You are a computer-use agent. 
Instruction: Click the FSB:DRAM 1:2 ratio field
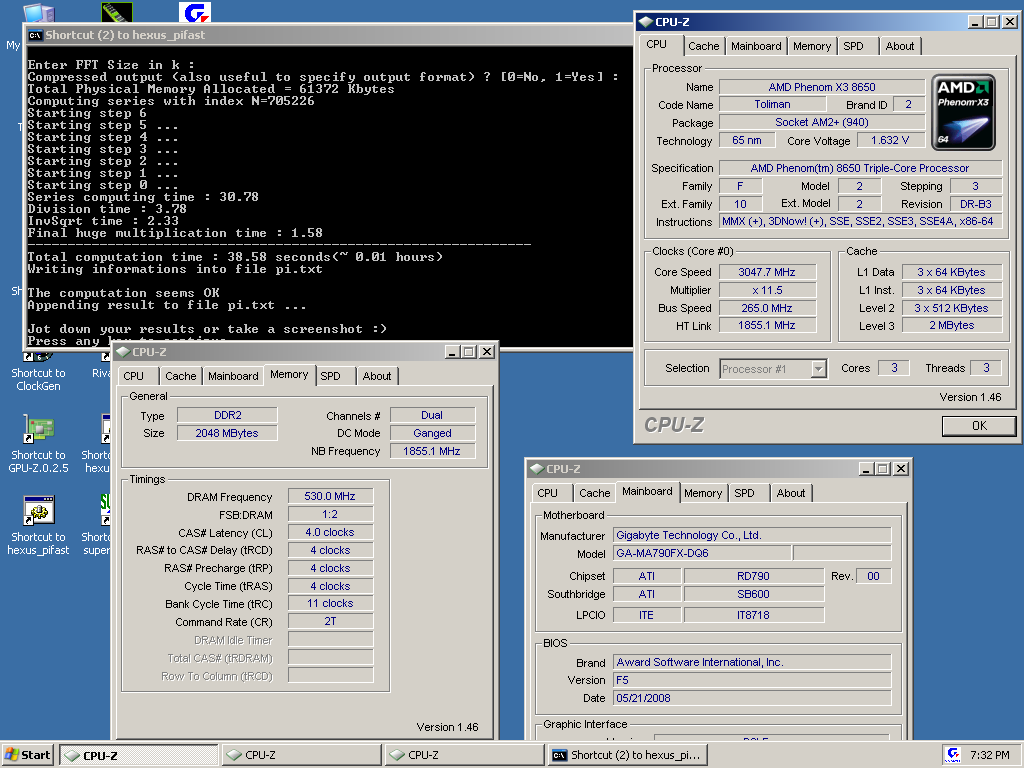pos(330,514)
